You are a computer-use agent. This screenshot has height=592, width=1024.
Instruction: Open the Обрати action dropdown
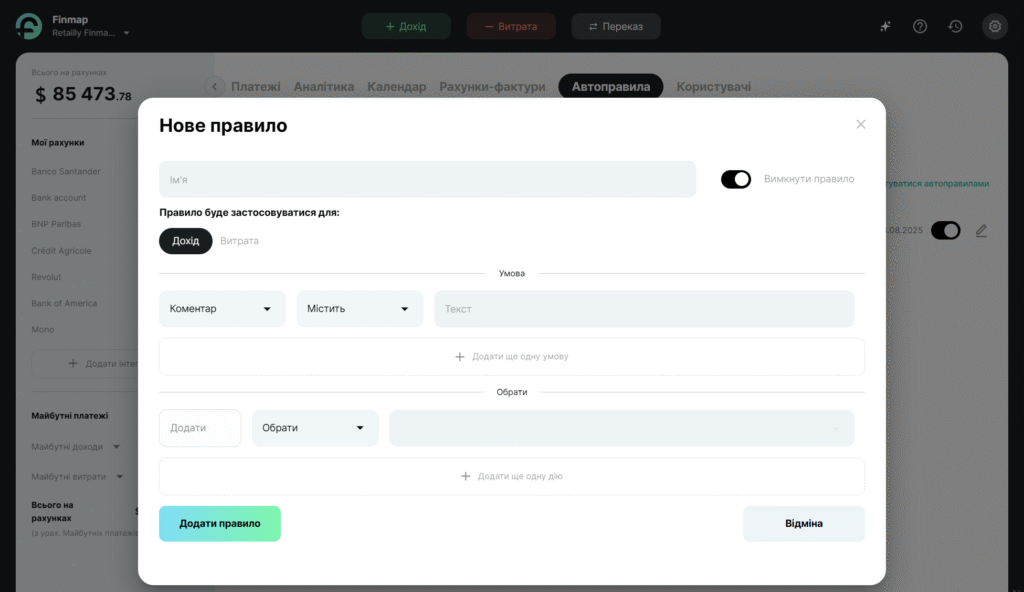(315, 428)
